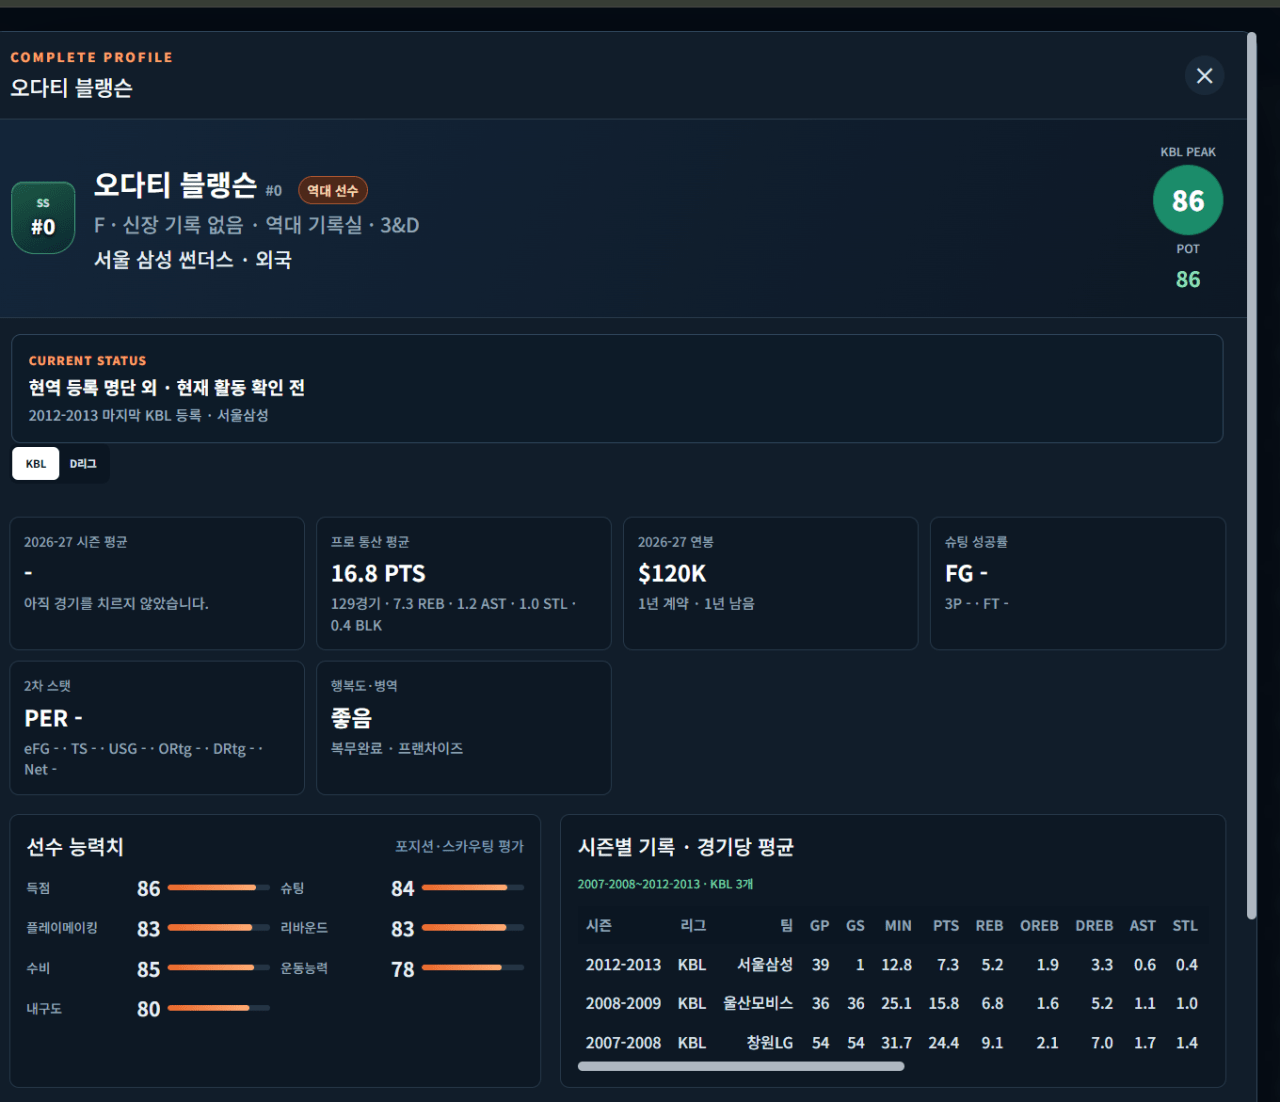Click the 리바운드 rating bar
This screenshot has height=1102, width=1280.
point(473,928)
